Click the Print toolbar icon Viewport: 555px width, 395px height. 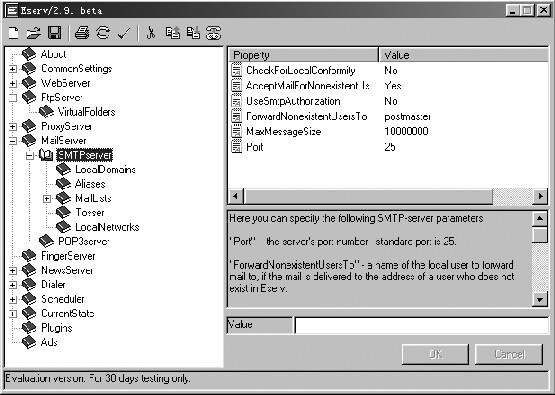pos(82,33)
